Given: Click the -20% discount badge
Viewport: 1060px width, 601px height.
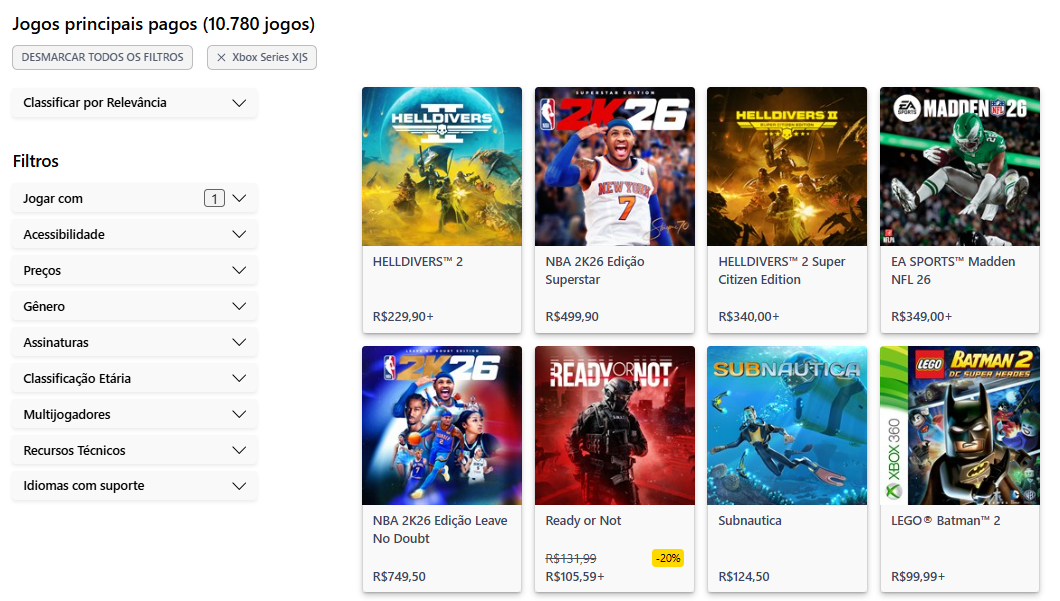Looking at the screenshot, I should 668,558.
